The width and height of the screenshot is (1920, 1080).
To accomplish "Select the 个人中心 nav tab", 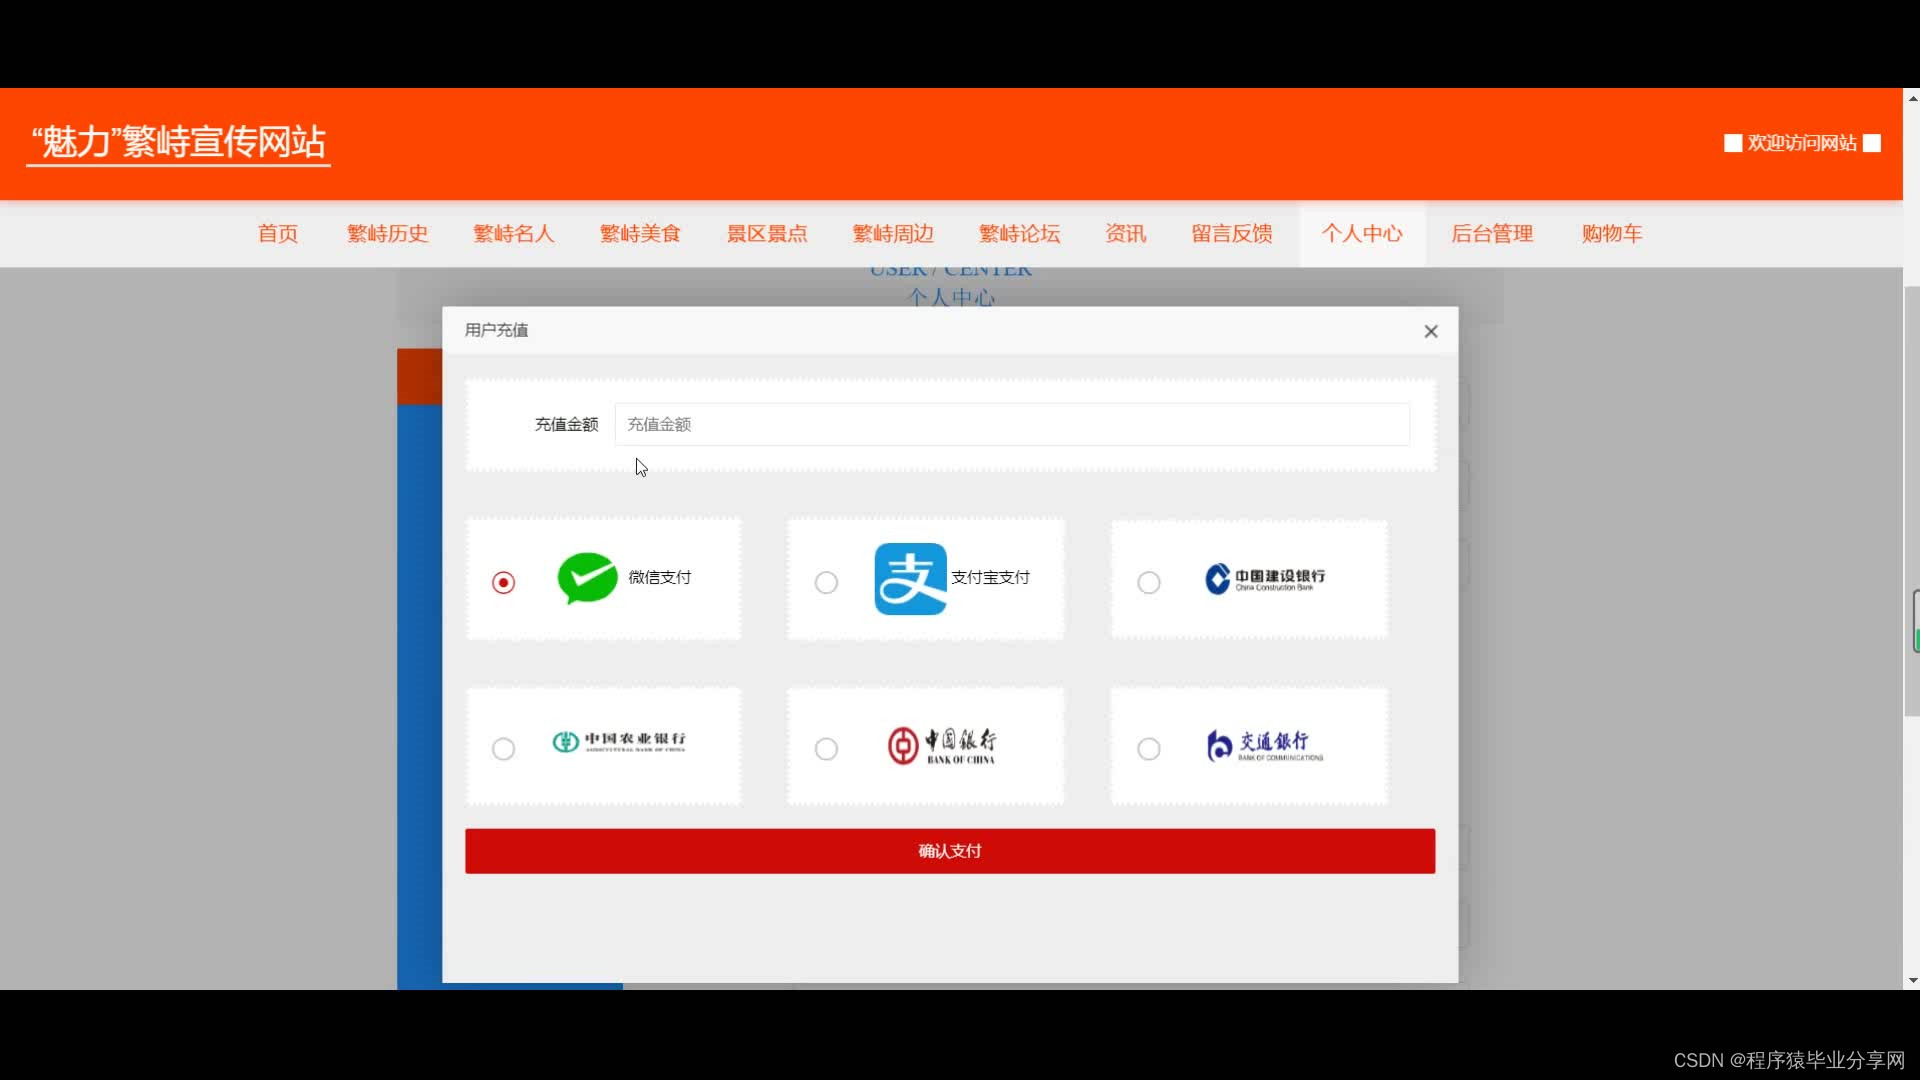I will pyautogui.click(x=1362, y=233).
